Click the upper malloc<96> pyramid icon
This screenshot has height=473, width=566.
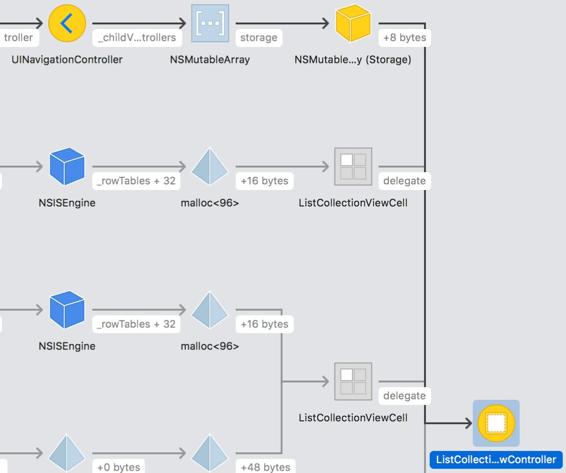click(210, 166)
